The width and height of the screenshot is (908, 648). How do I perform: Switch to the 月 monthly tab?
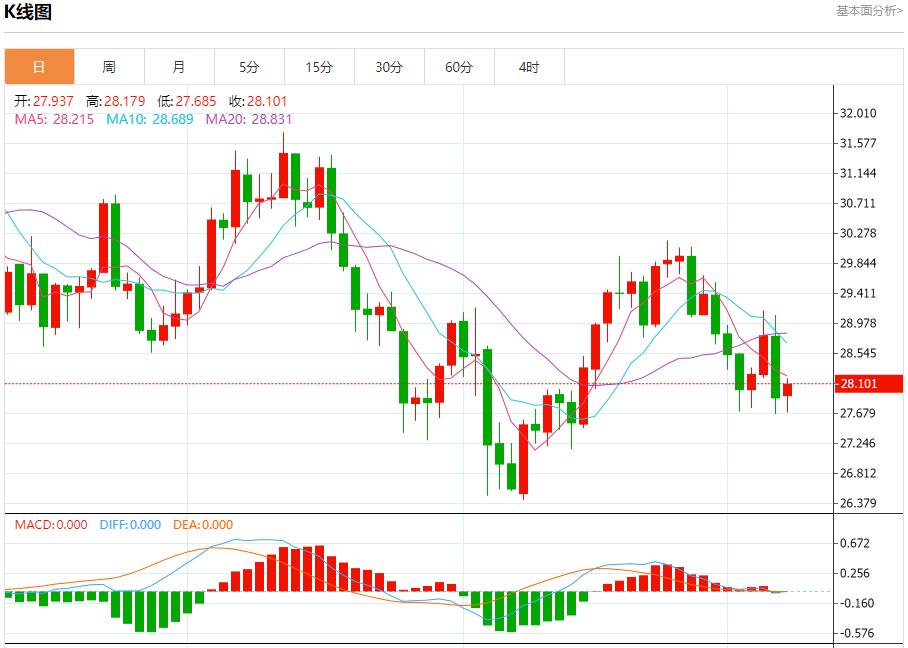click(x=180, y=67)
